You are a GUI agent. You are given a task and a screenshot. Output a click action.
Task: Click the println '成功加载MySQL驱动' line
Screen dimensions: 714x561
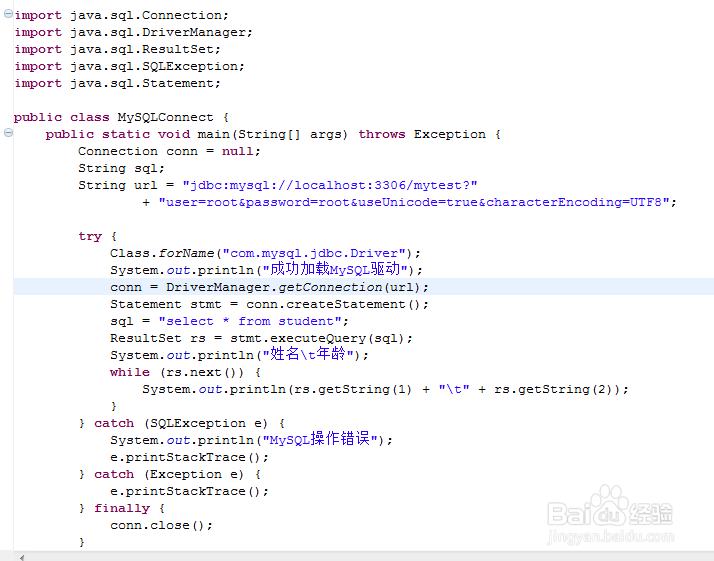(x=266, y=270)
